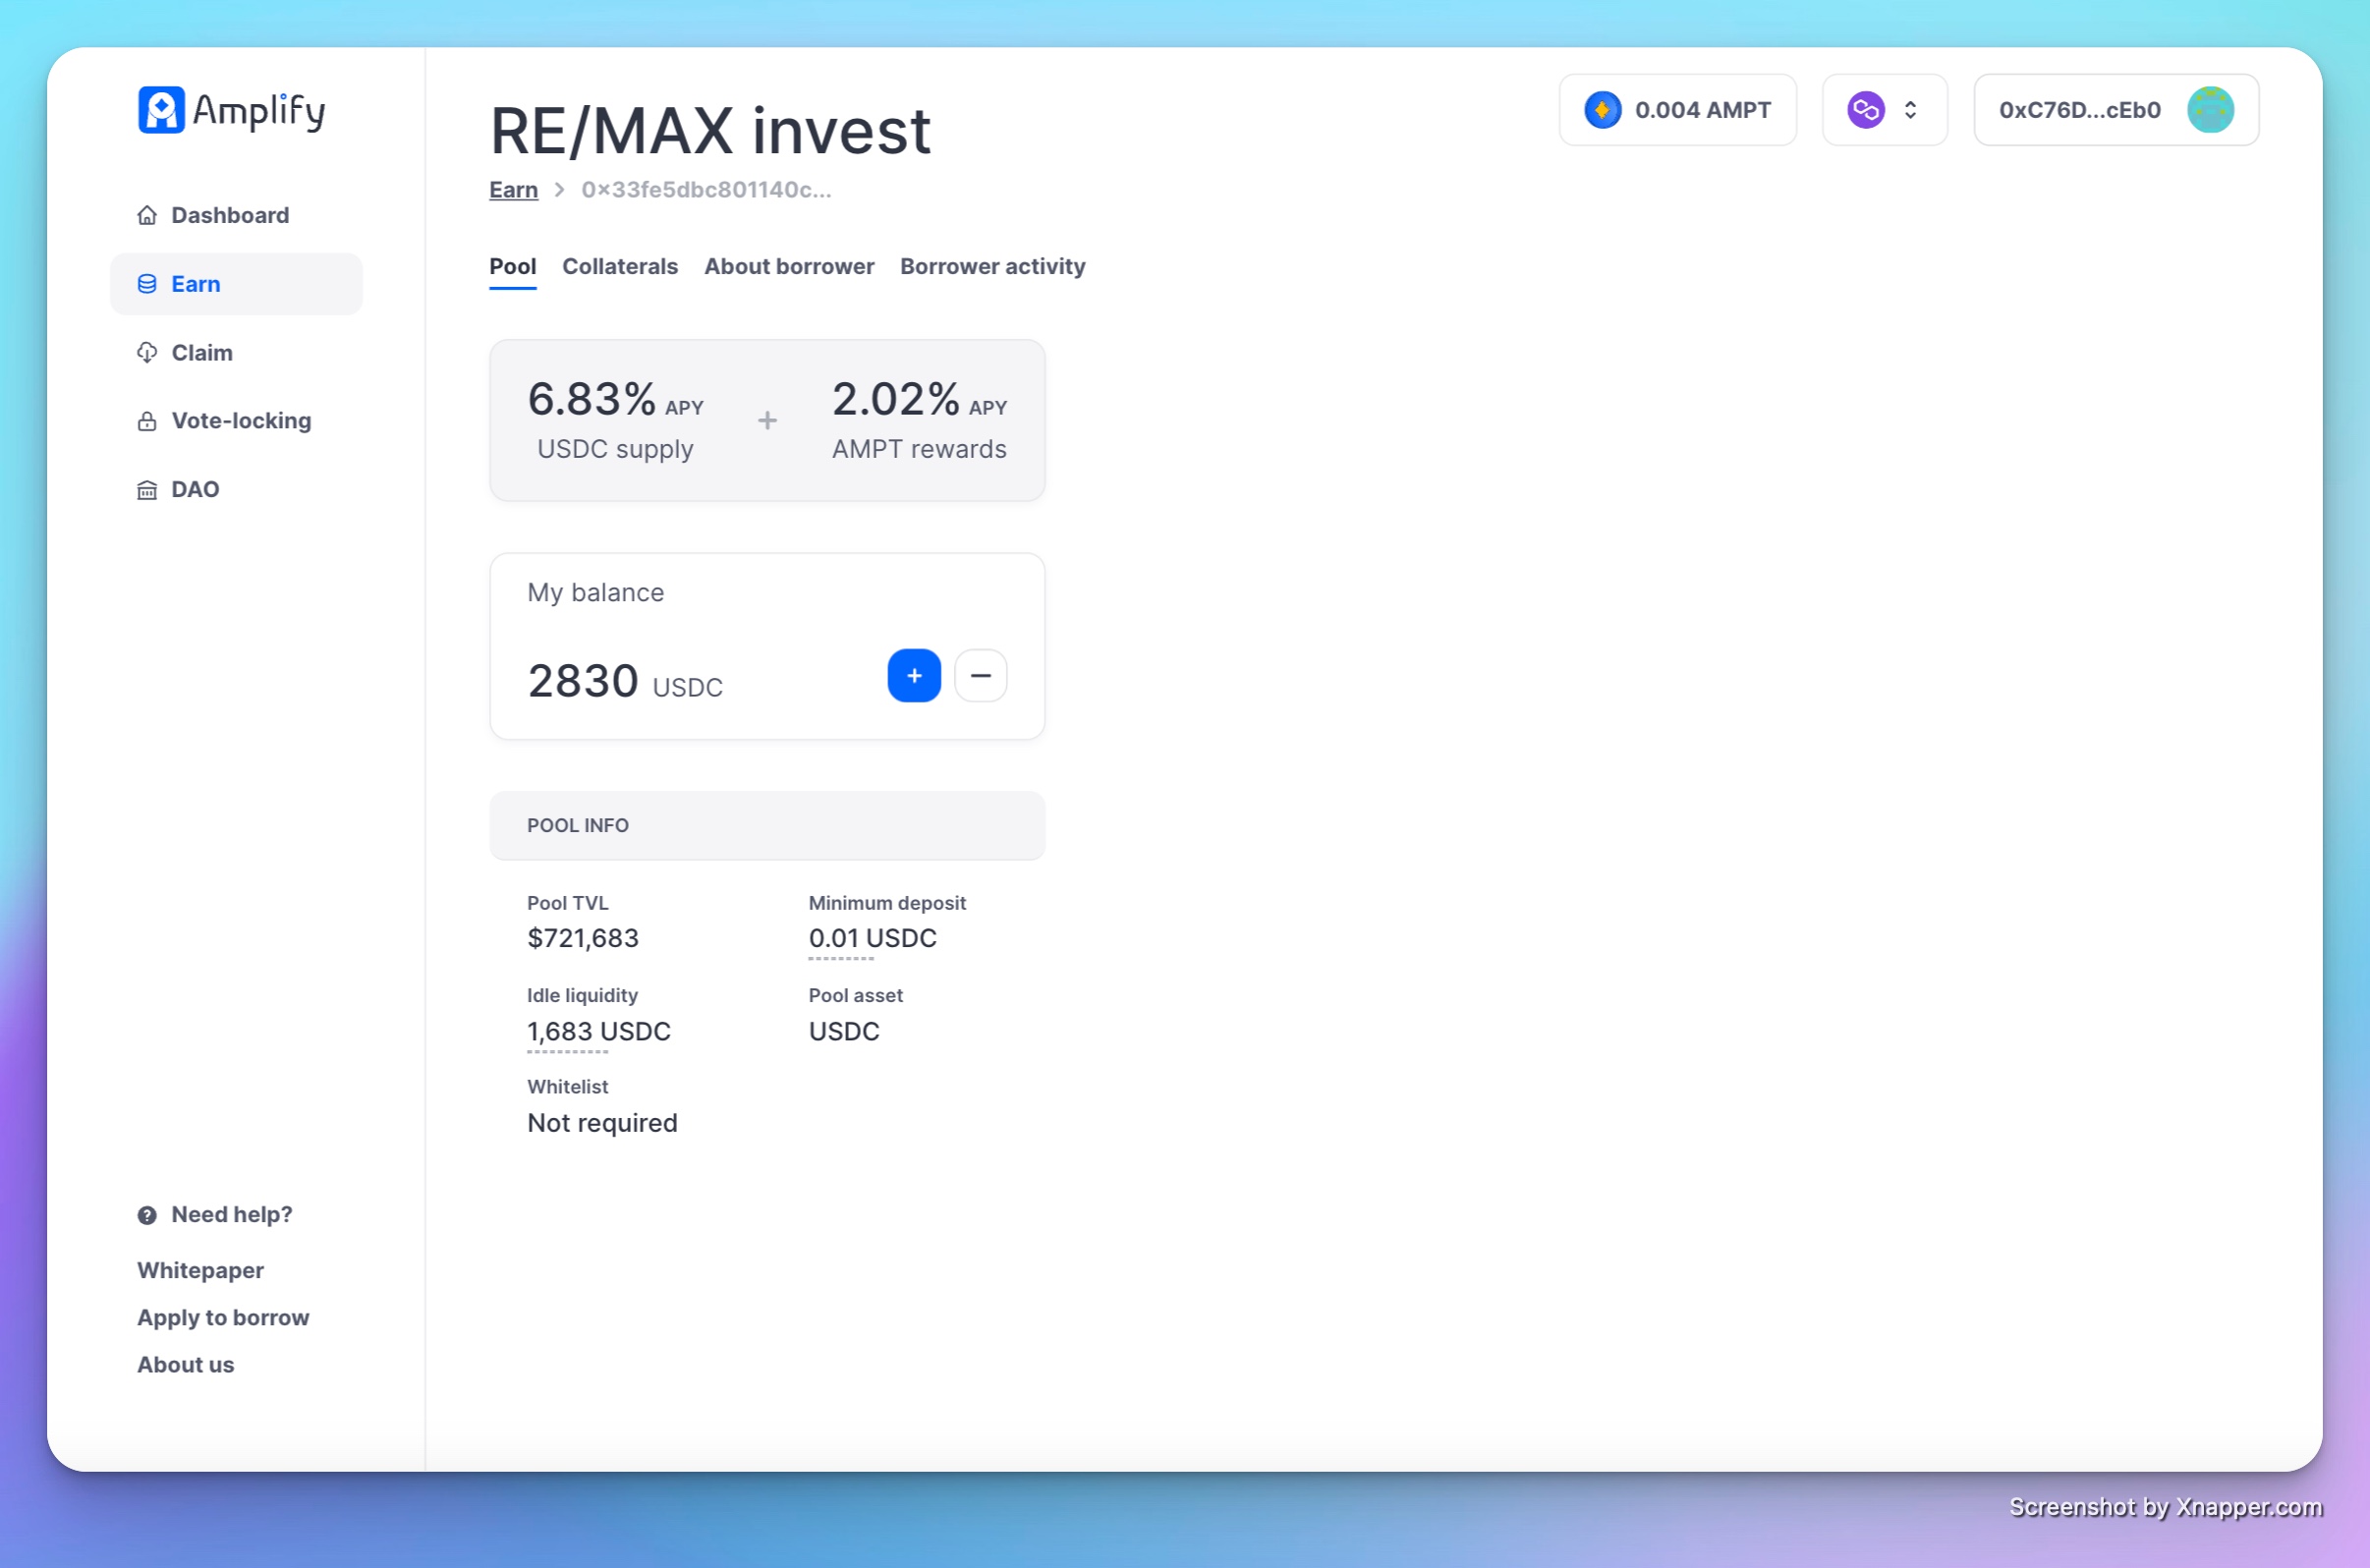Image resolution: width=2370 pixels, height=1568 pixels.
Task: Click the 0.01 USDC minimum deposit value
Action: (x=872, y=939)
